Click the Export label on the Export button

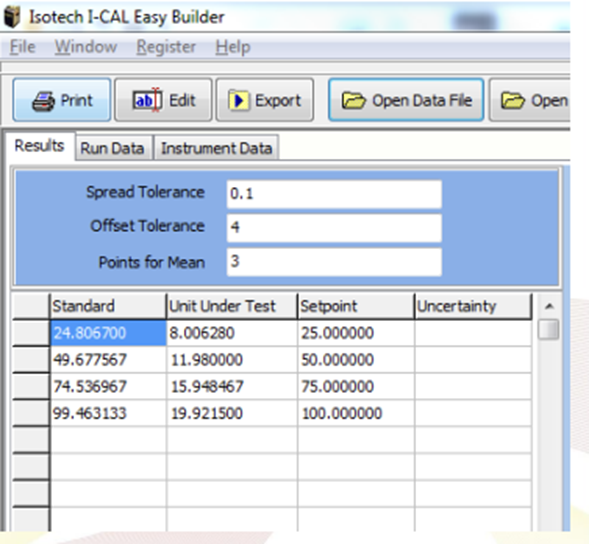point(278,100)
